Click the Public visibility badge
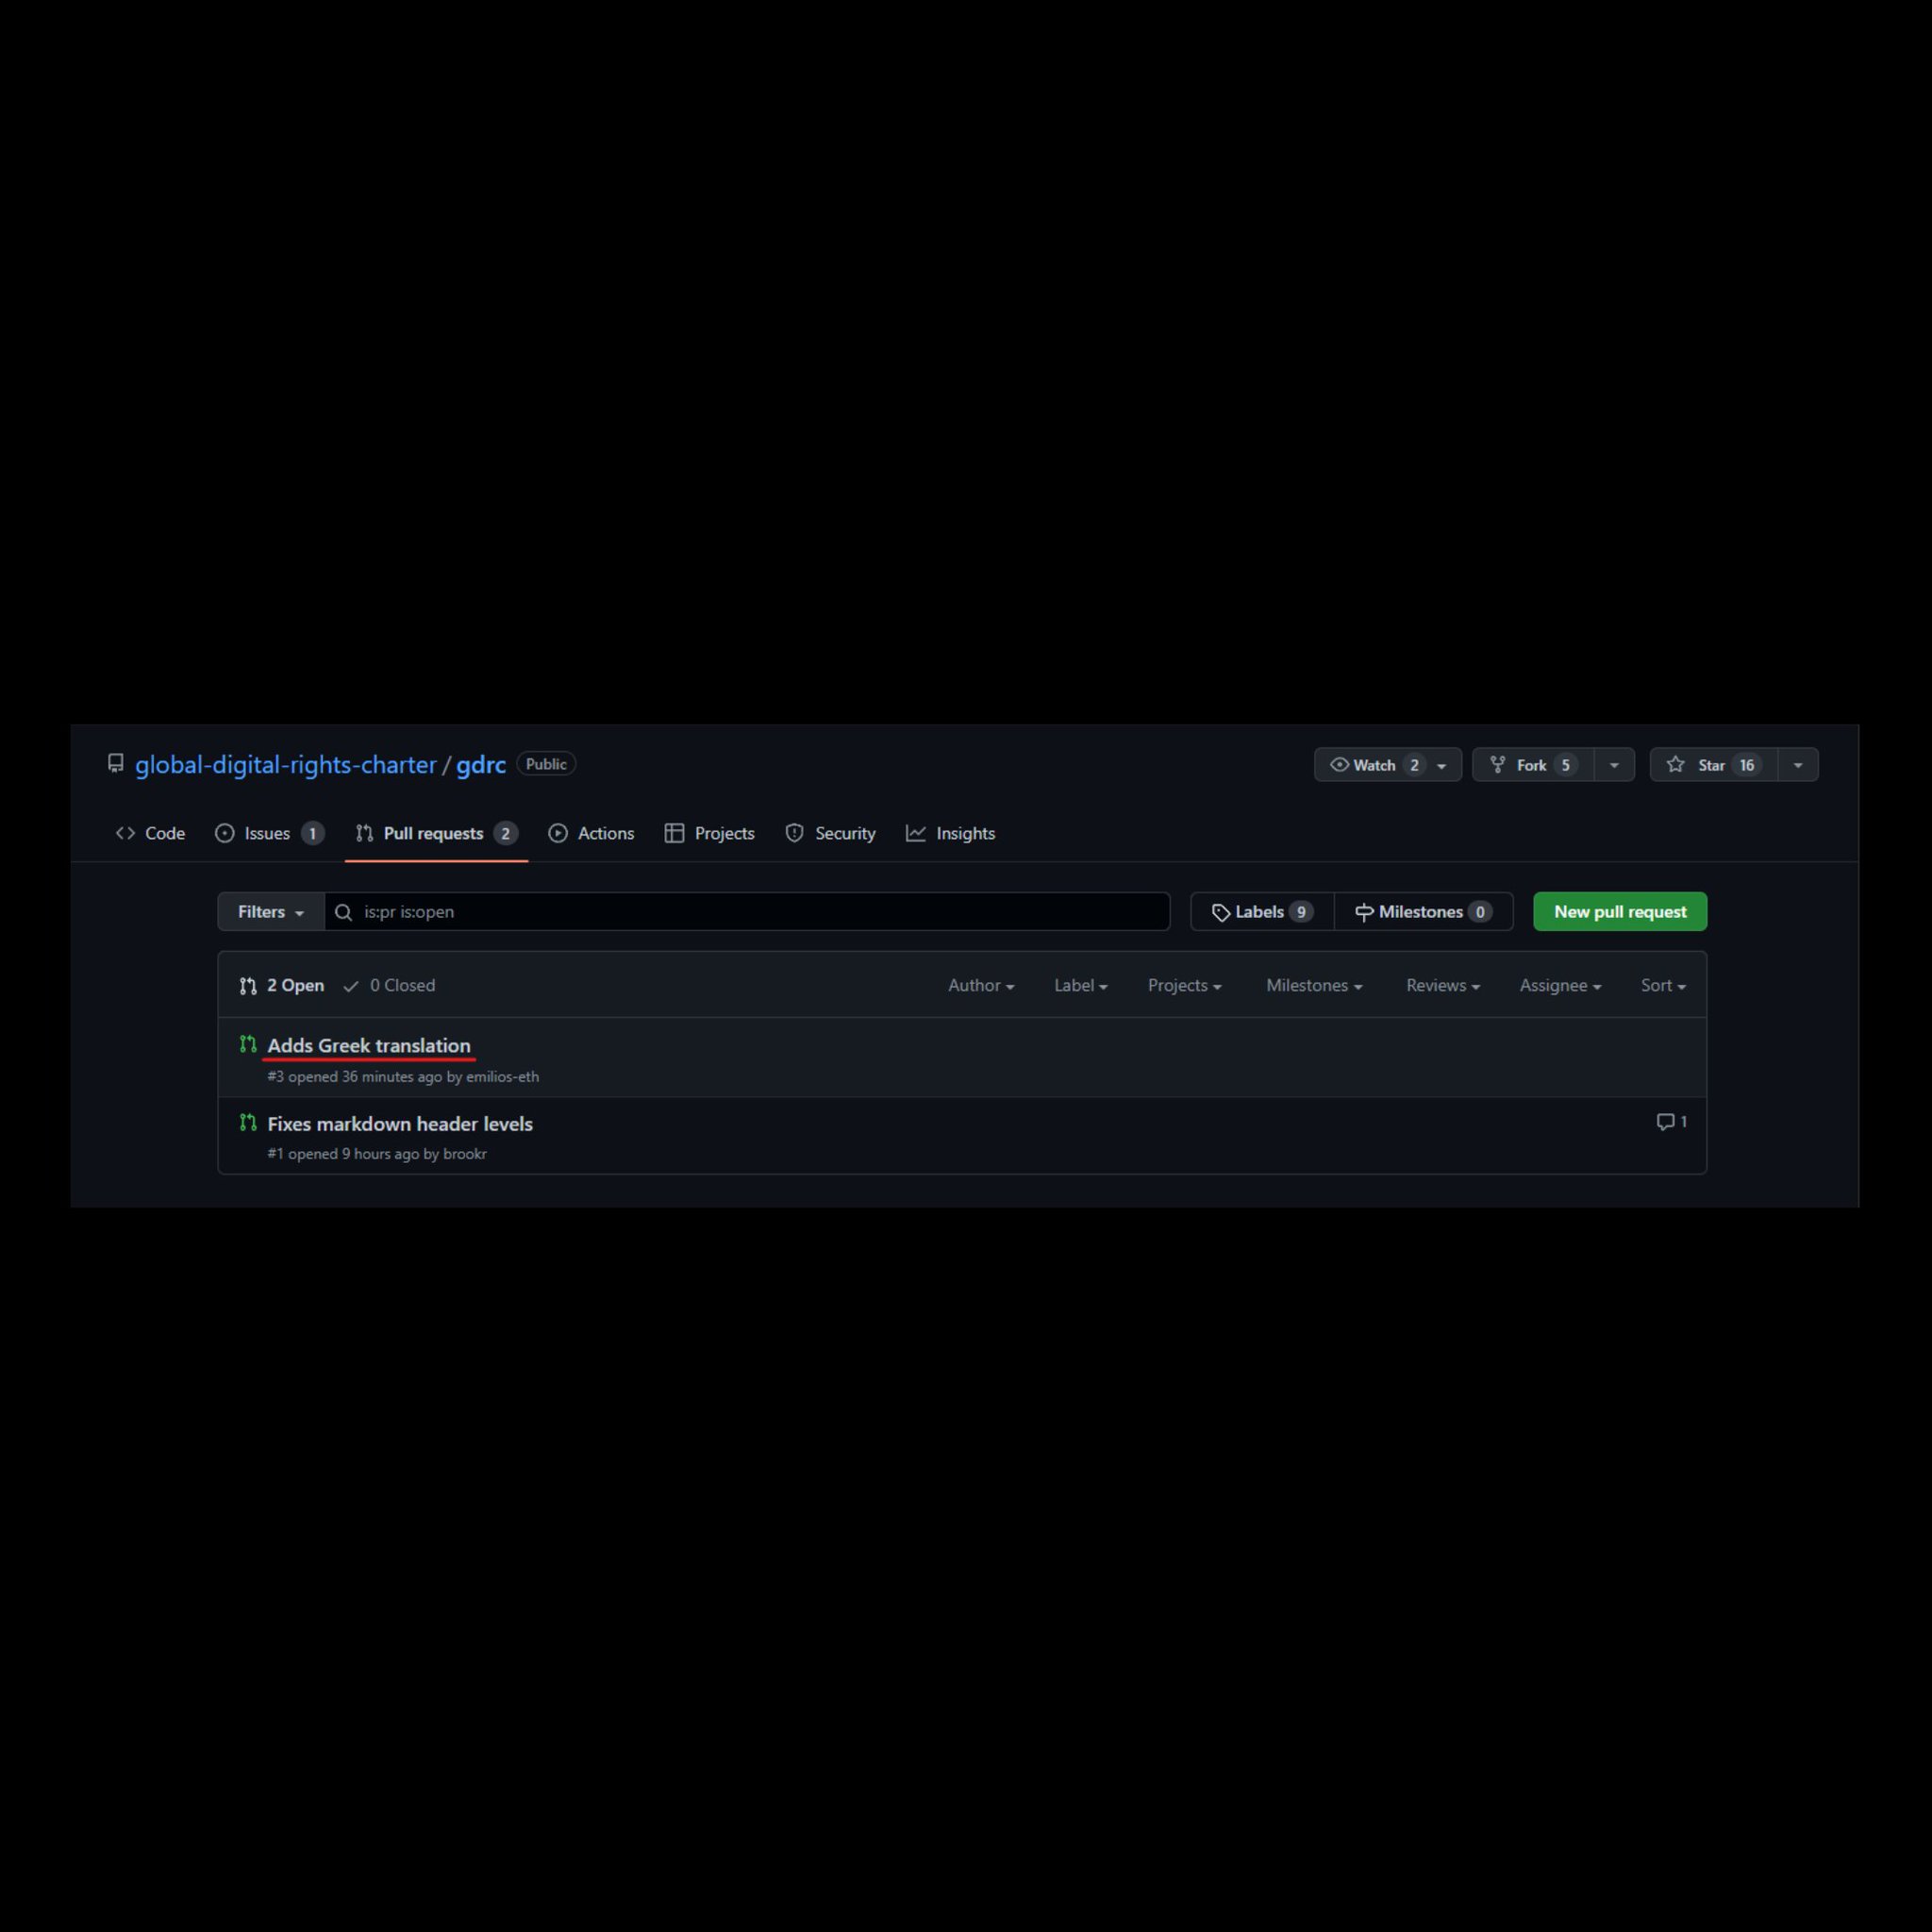Image resolution: width=1932 pixels, height=1932 pixels. [546, 764]
